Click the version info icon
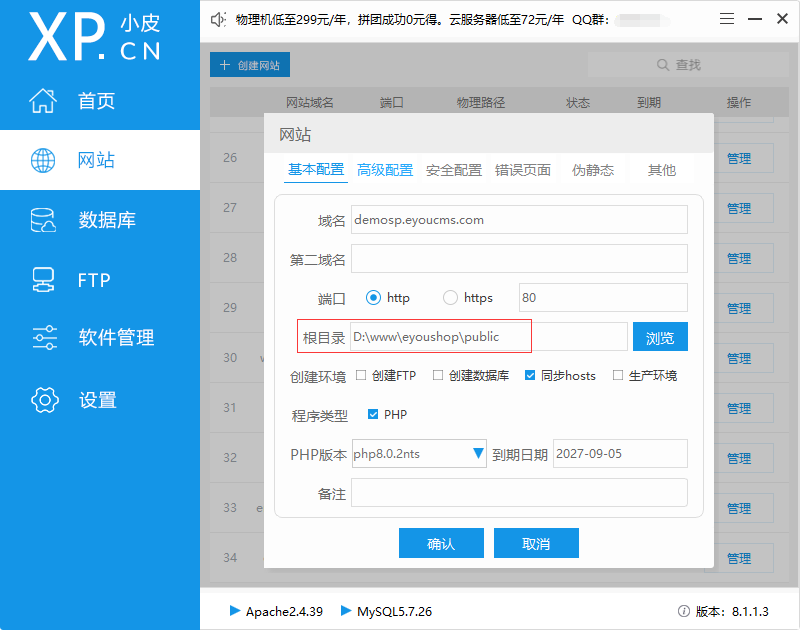 684,611
